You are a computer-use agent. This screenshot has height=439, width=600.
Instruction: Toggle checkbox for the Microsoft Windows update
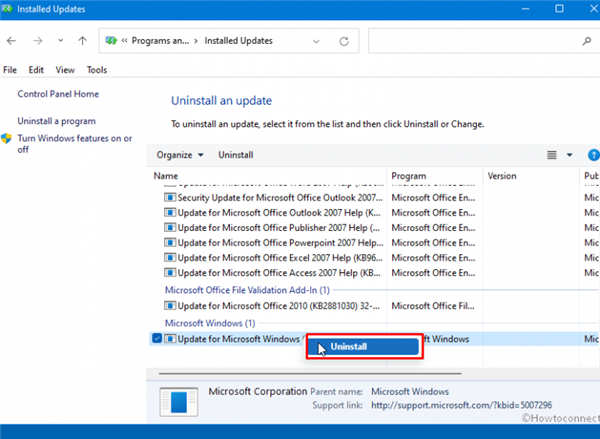157,339
